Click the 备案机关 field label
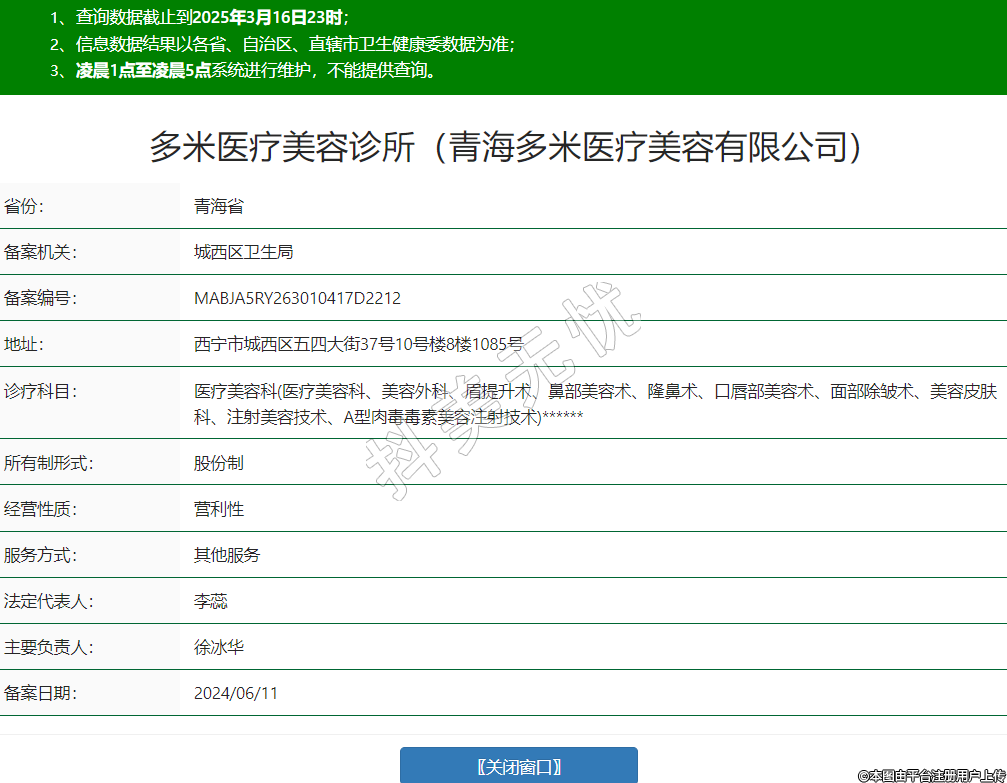The height and width of the screenshot is (783, 1007). (x=40, y=252)
